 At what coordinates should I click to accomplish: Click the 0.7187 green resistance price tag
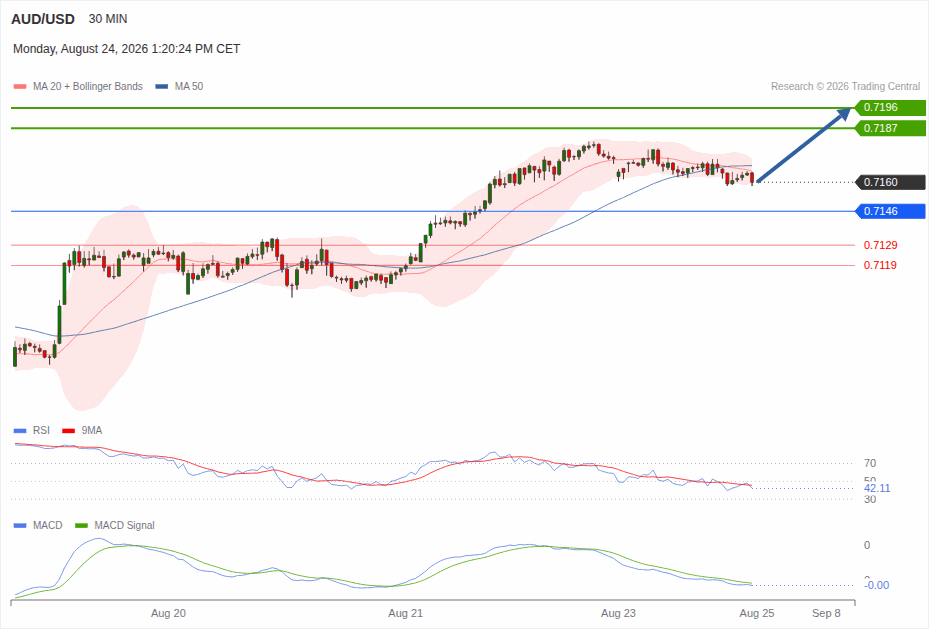(890, 128)
